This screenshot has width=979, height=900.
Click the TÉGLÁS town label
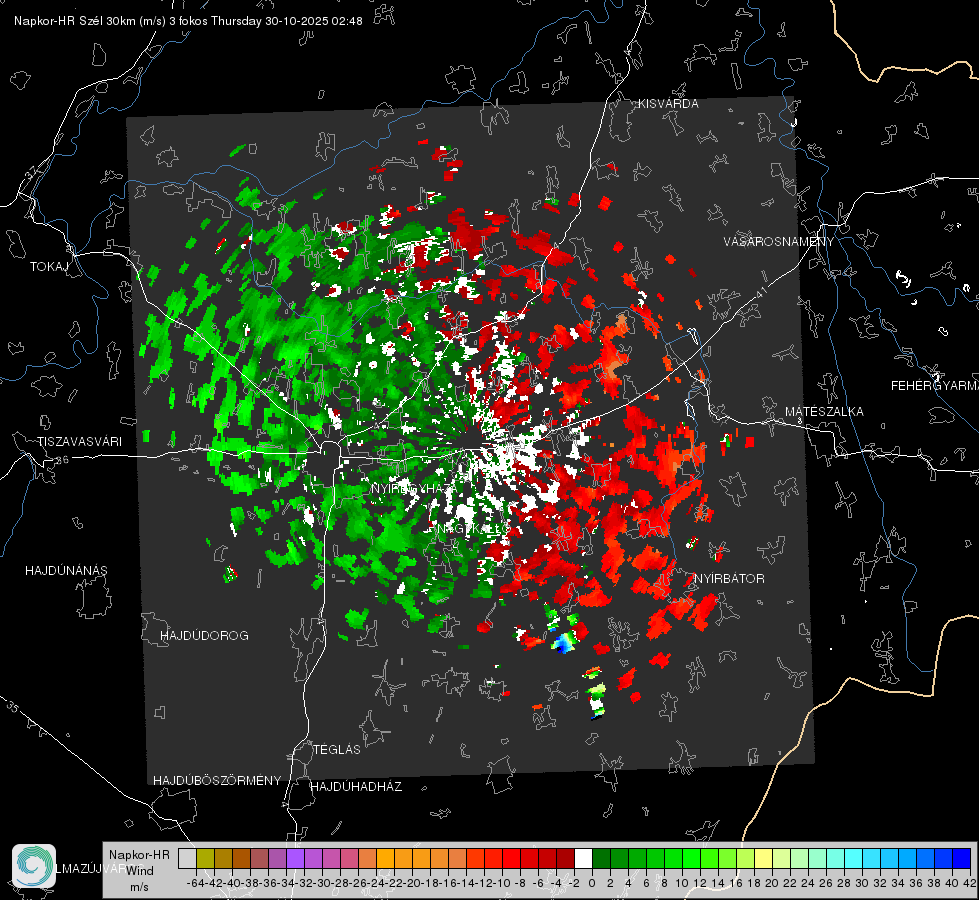[337, 750]
